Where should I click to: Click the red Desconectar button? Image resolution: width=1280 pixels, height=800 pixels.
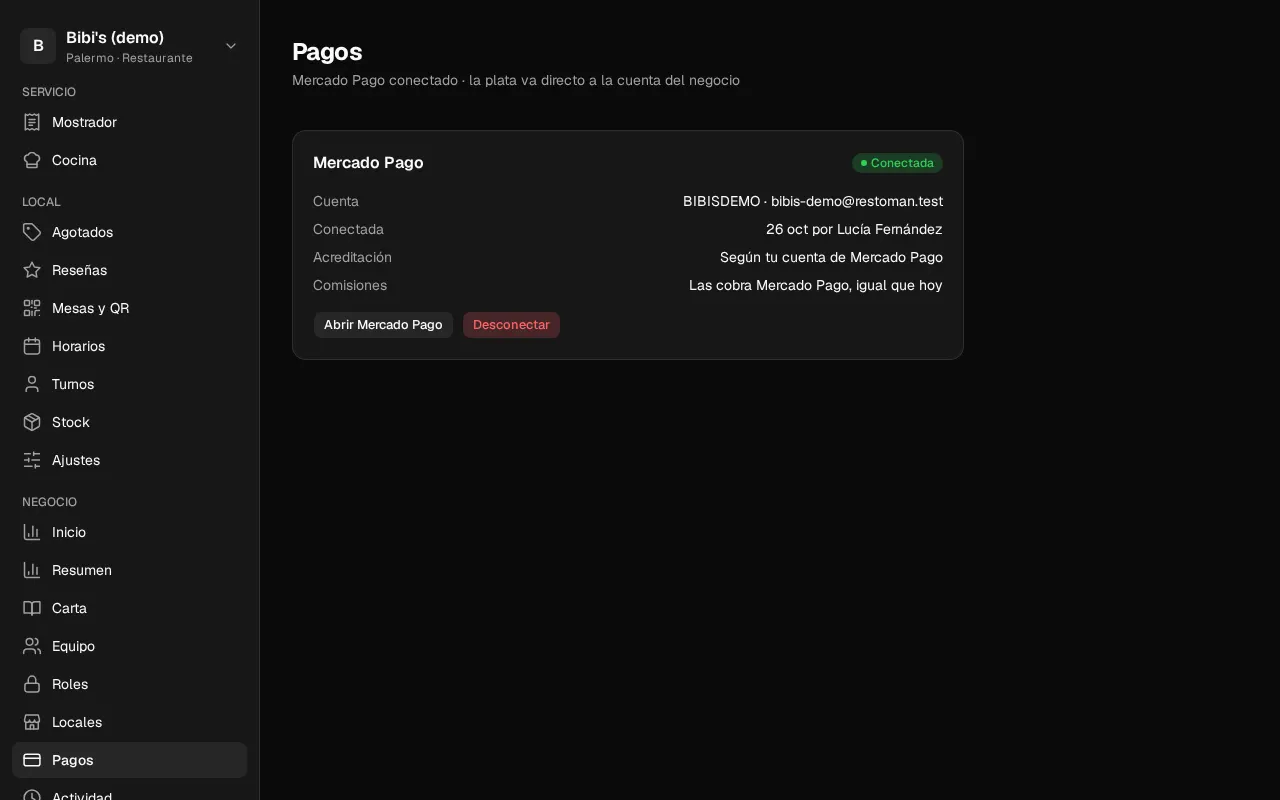(511, 325)
